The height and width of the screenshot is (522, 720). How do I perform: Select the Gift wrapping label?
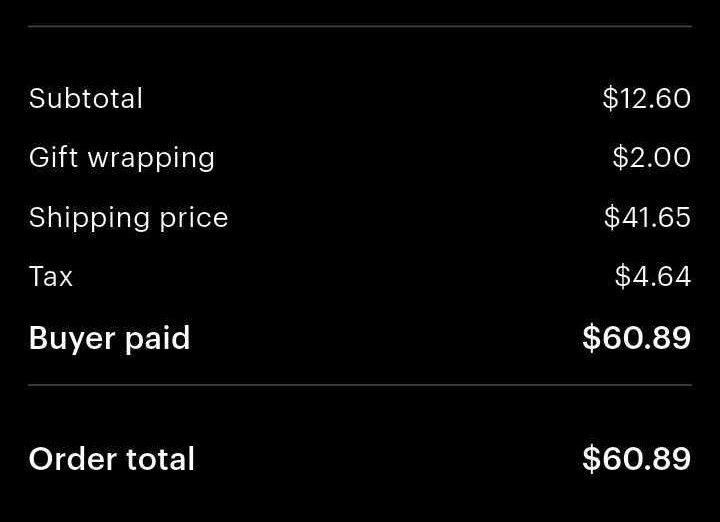(122, 158)
